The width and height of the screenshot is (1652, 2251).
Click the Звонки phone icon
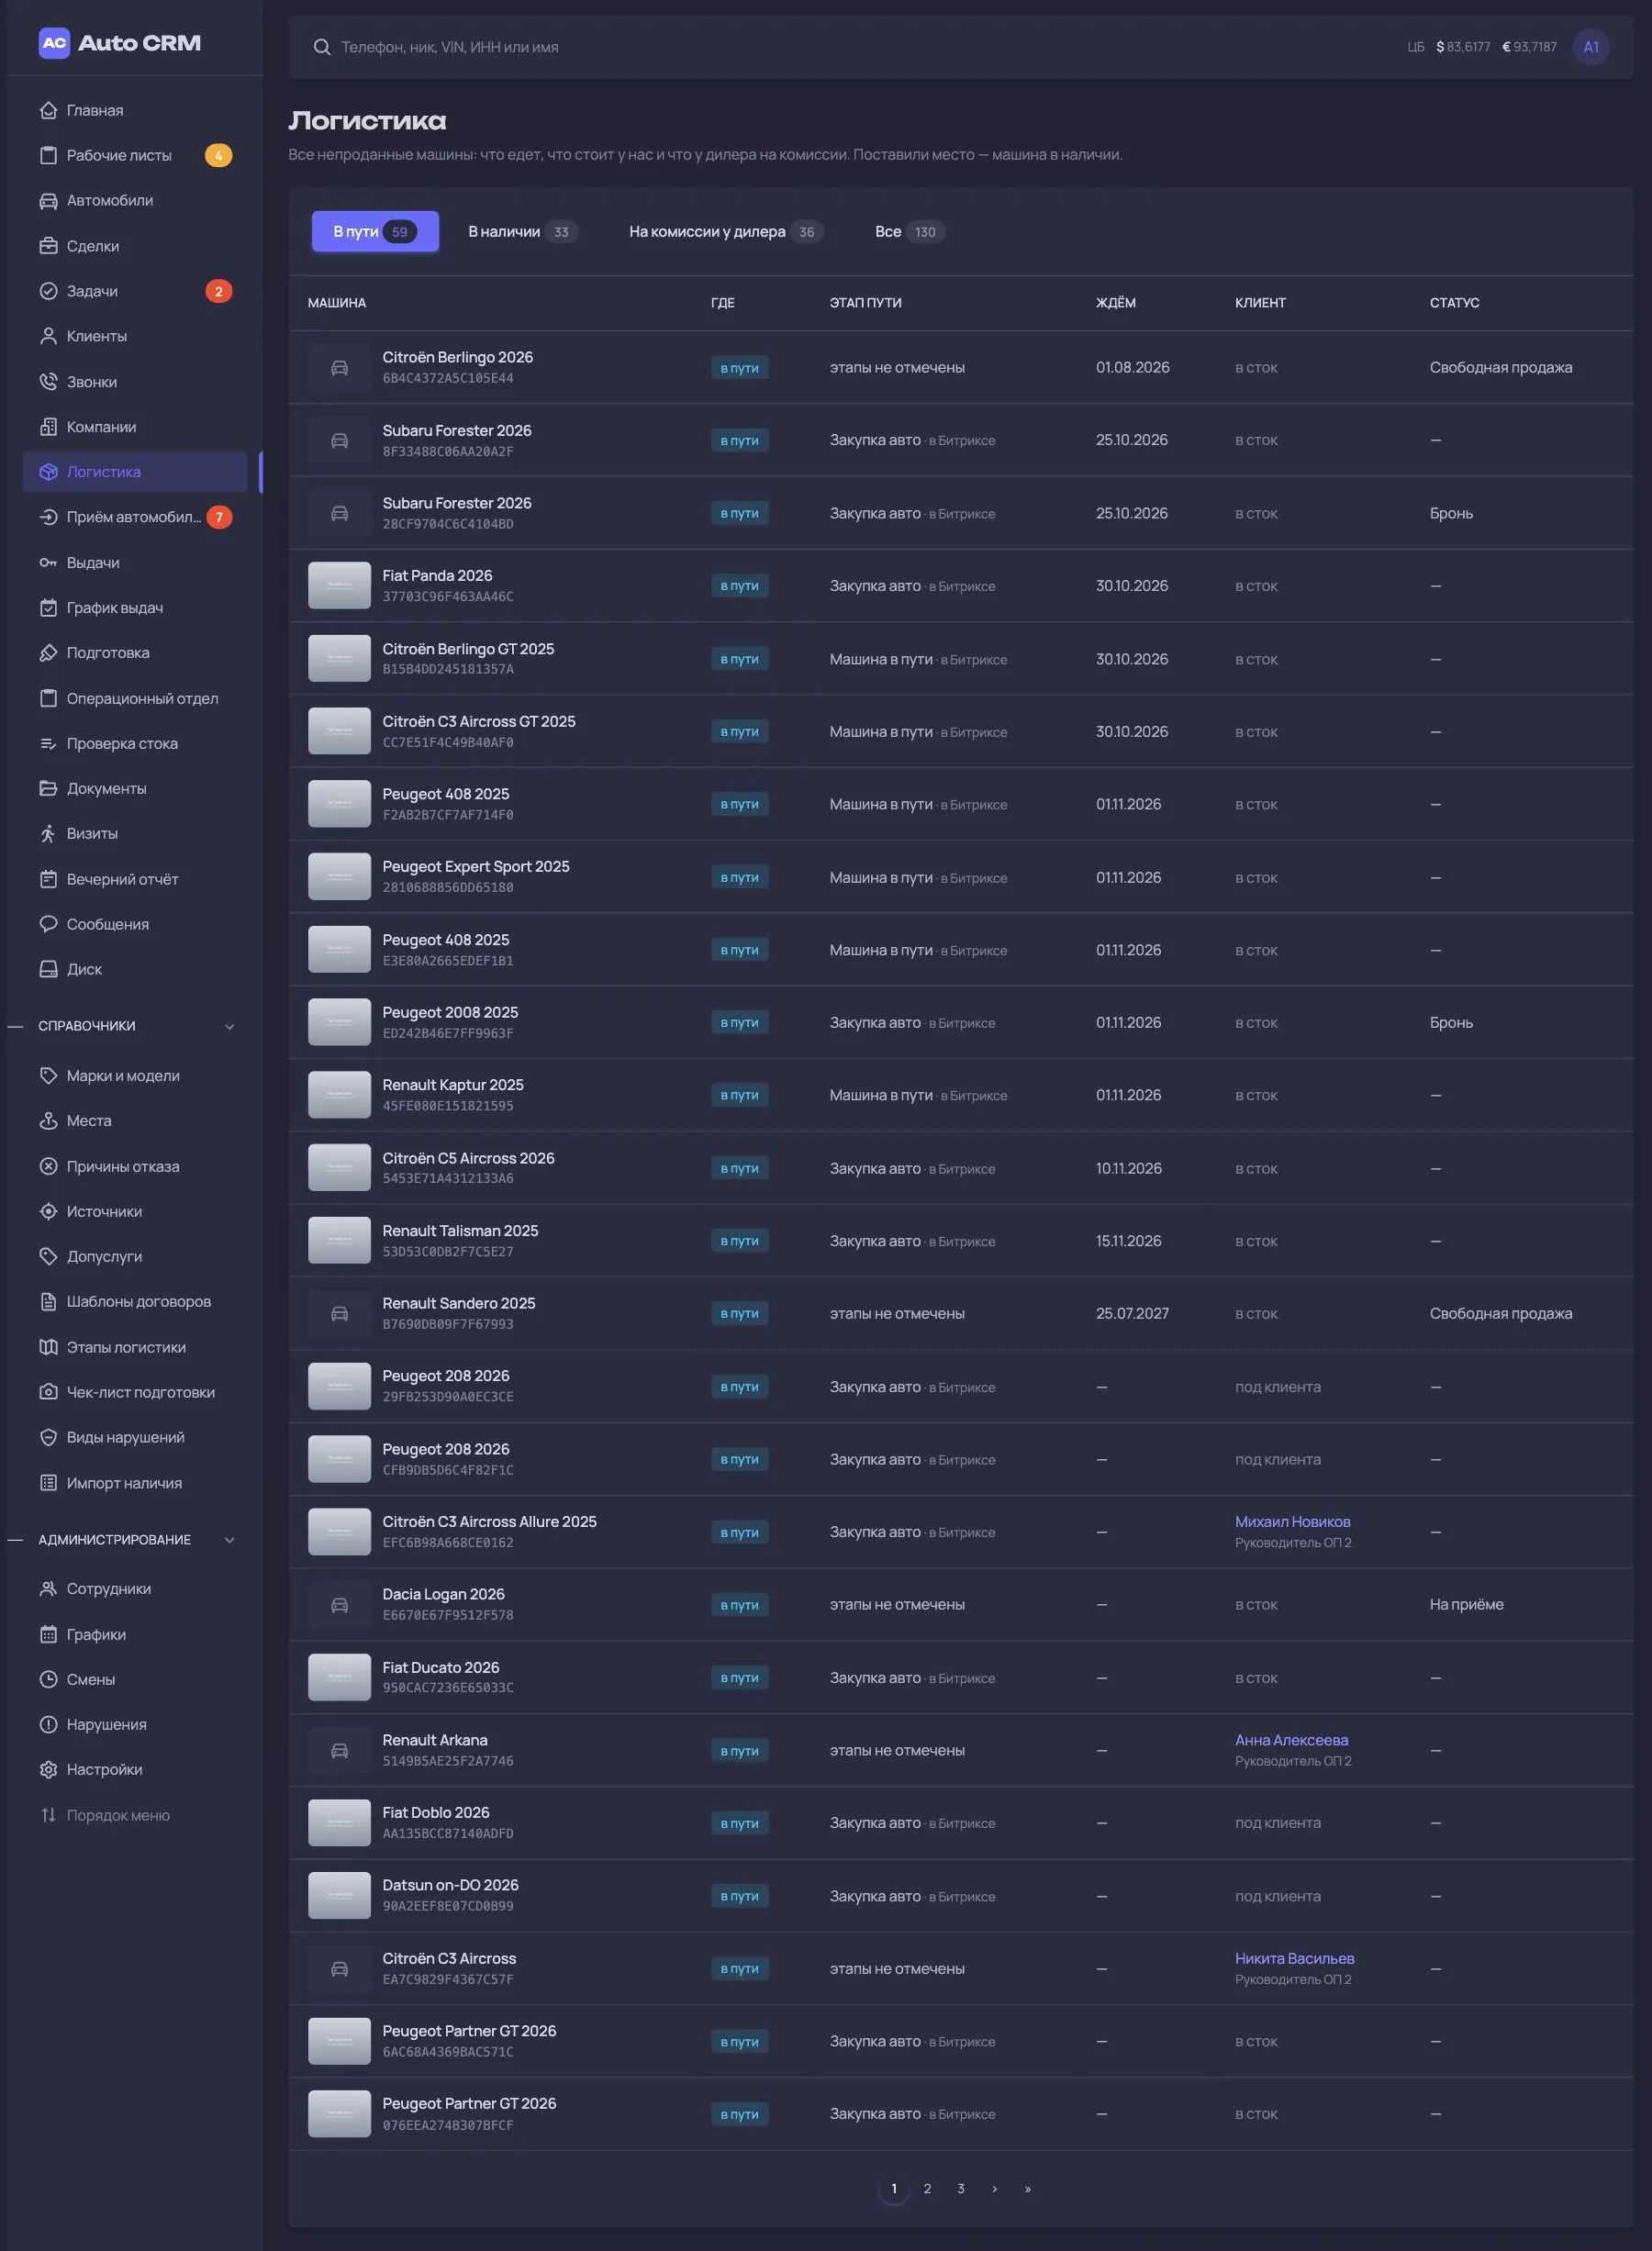[48, 381]
